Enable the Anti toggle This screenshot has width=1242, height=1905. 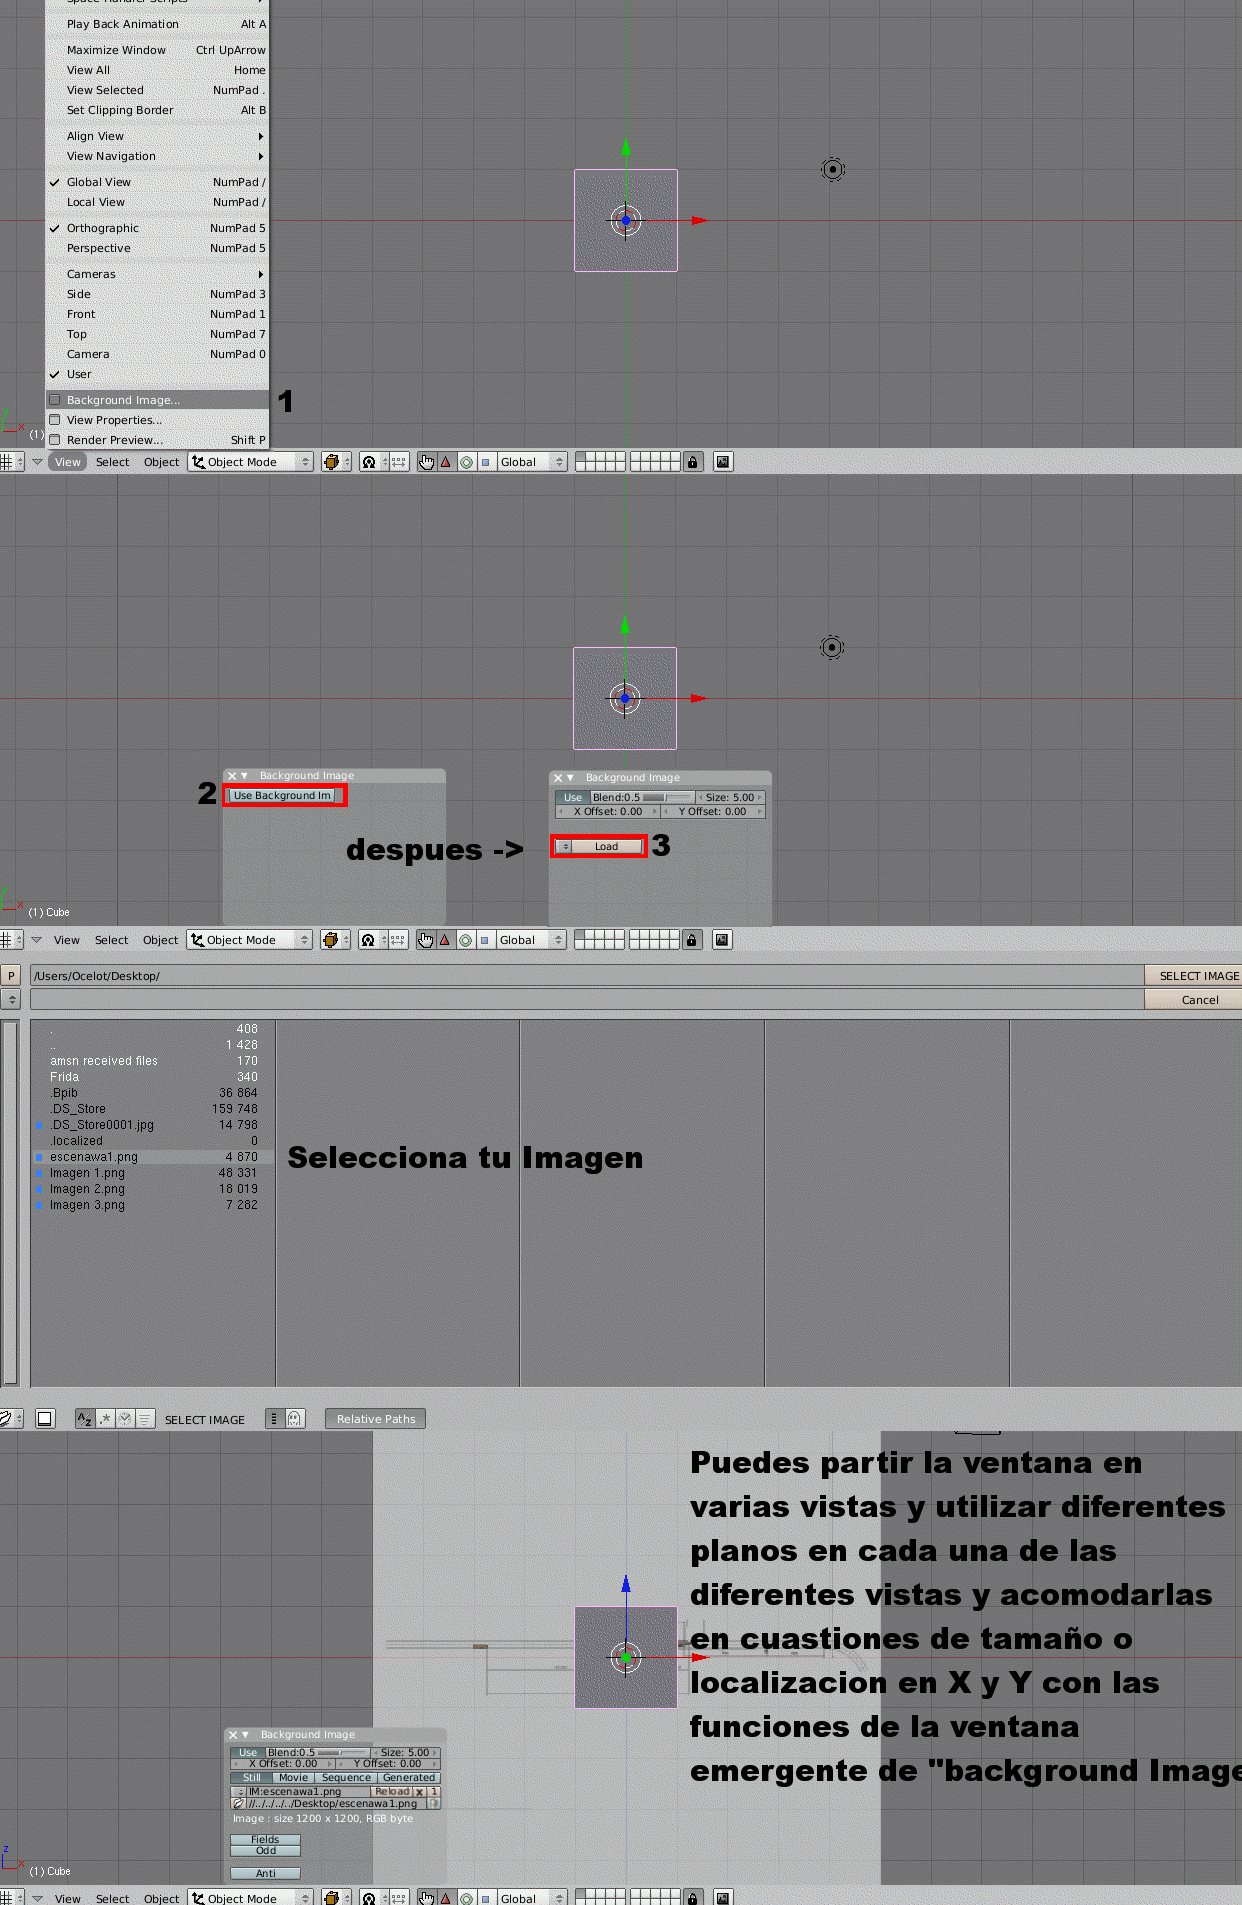pos(265,1873)
